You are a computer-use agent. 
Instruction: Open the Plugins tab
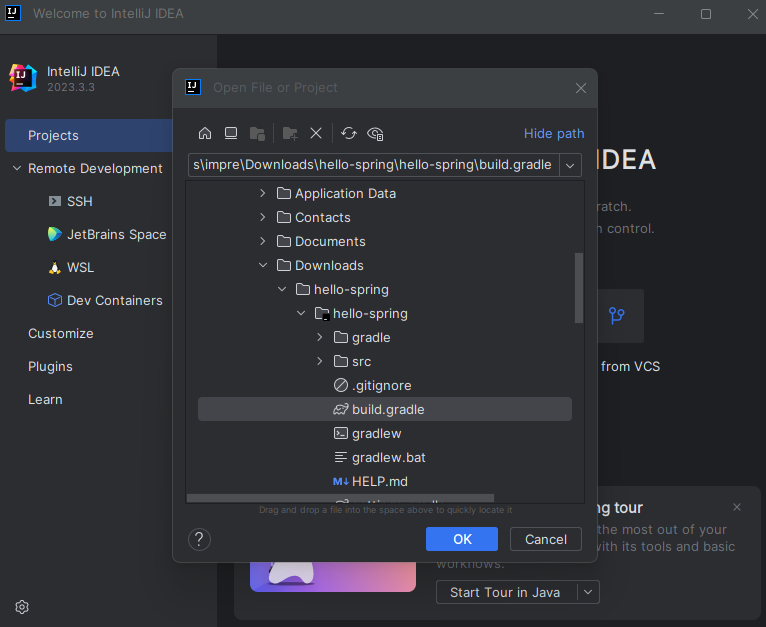[50, 367]
